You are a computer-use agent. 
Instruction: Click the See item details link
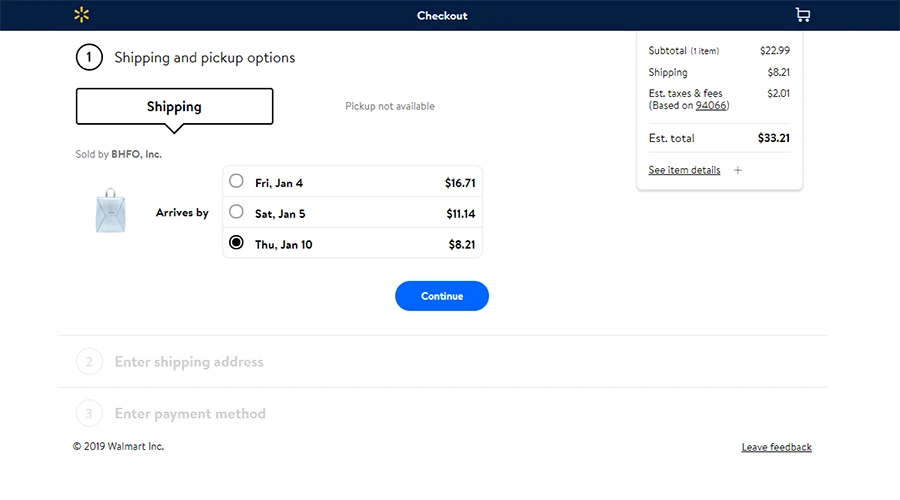tap(684, 170)
